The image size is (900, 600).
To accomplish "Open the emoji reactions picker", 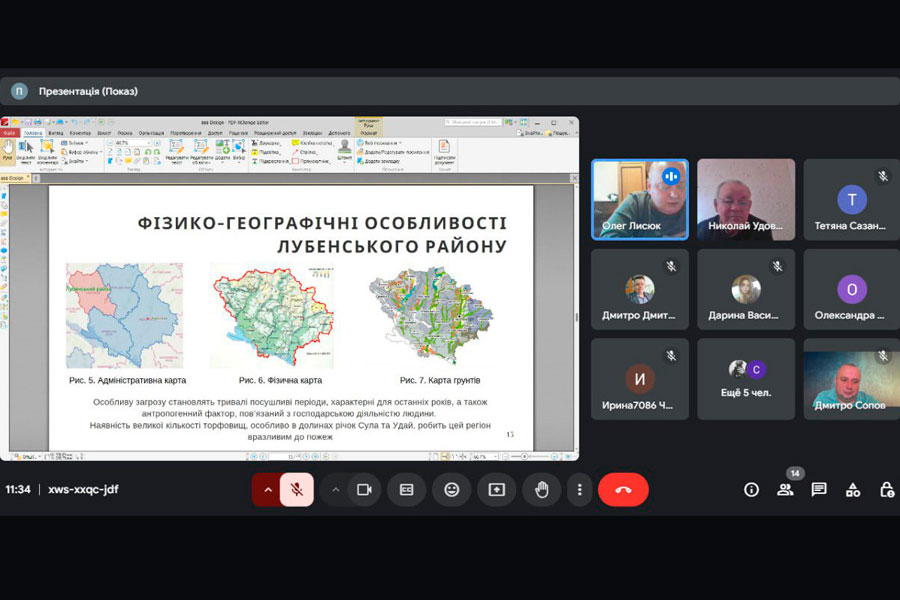I will pyautogui.click(x=452, y=489).
